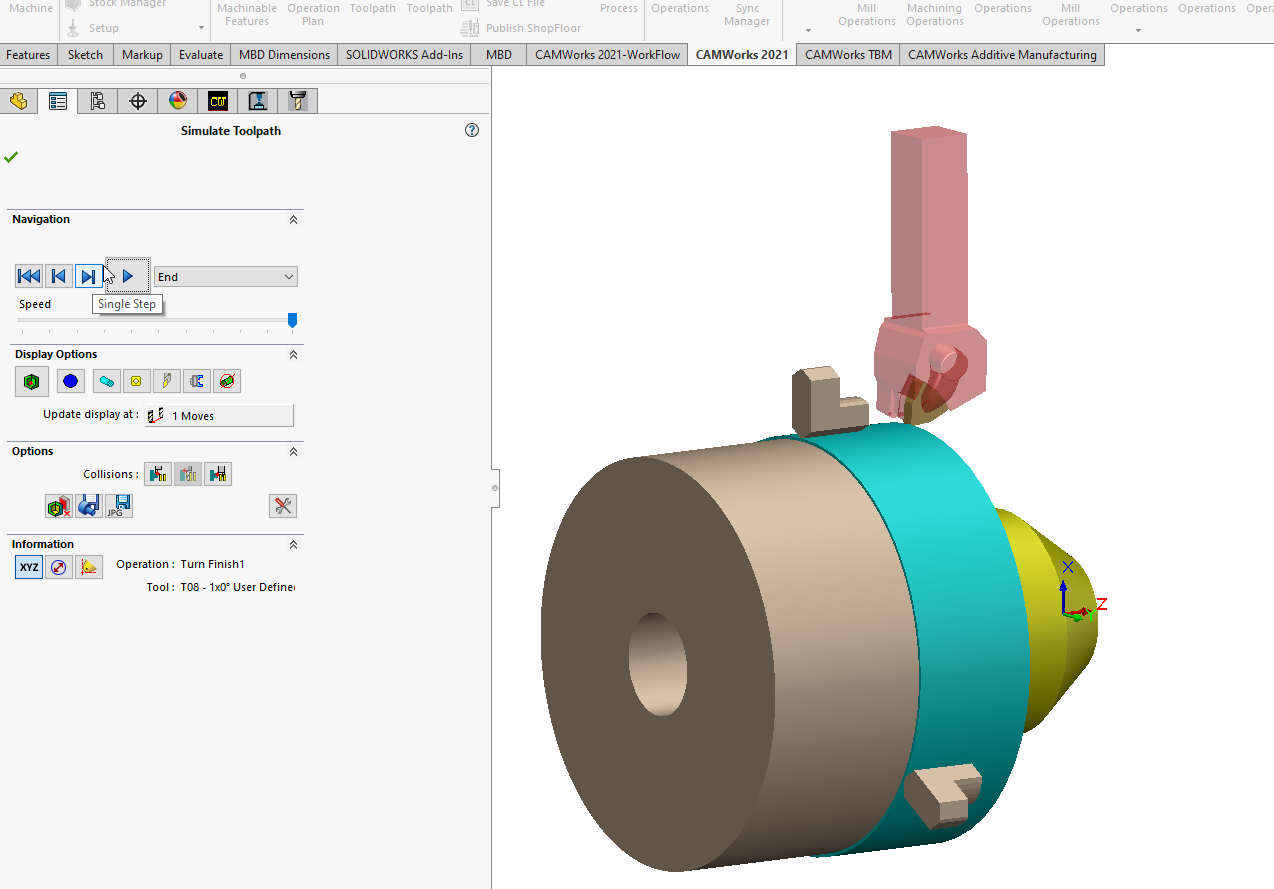Select the Turn Finish1 operation text
This screenshot has width=1274, height=889.
point(212,564)
